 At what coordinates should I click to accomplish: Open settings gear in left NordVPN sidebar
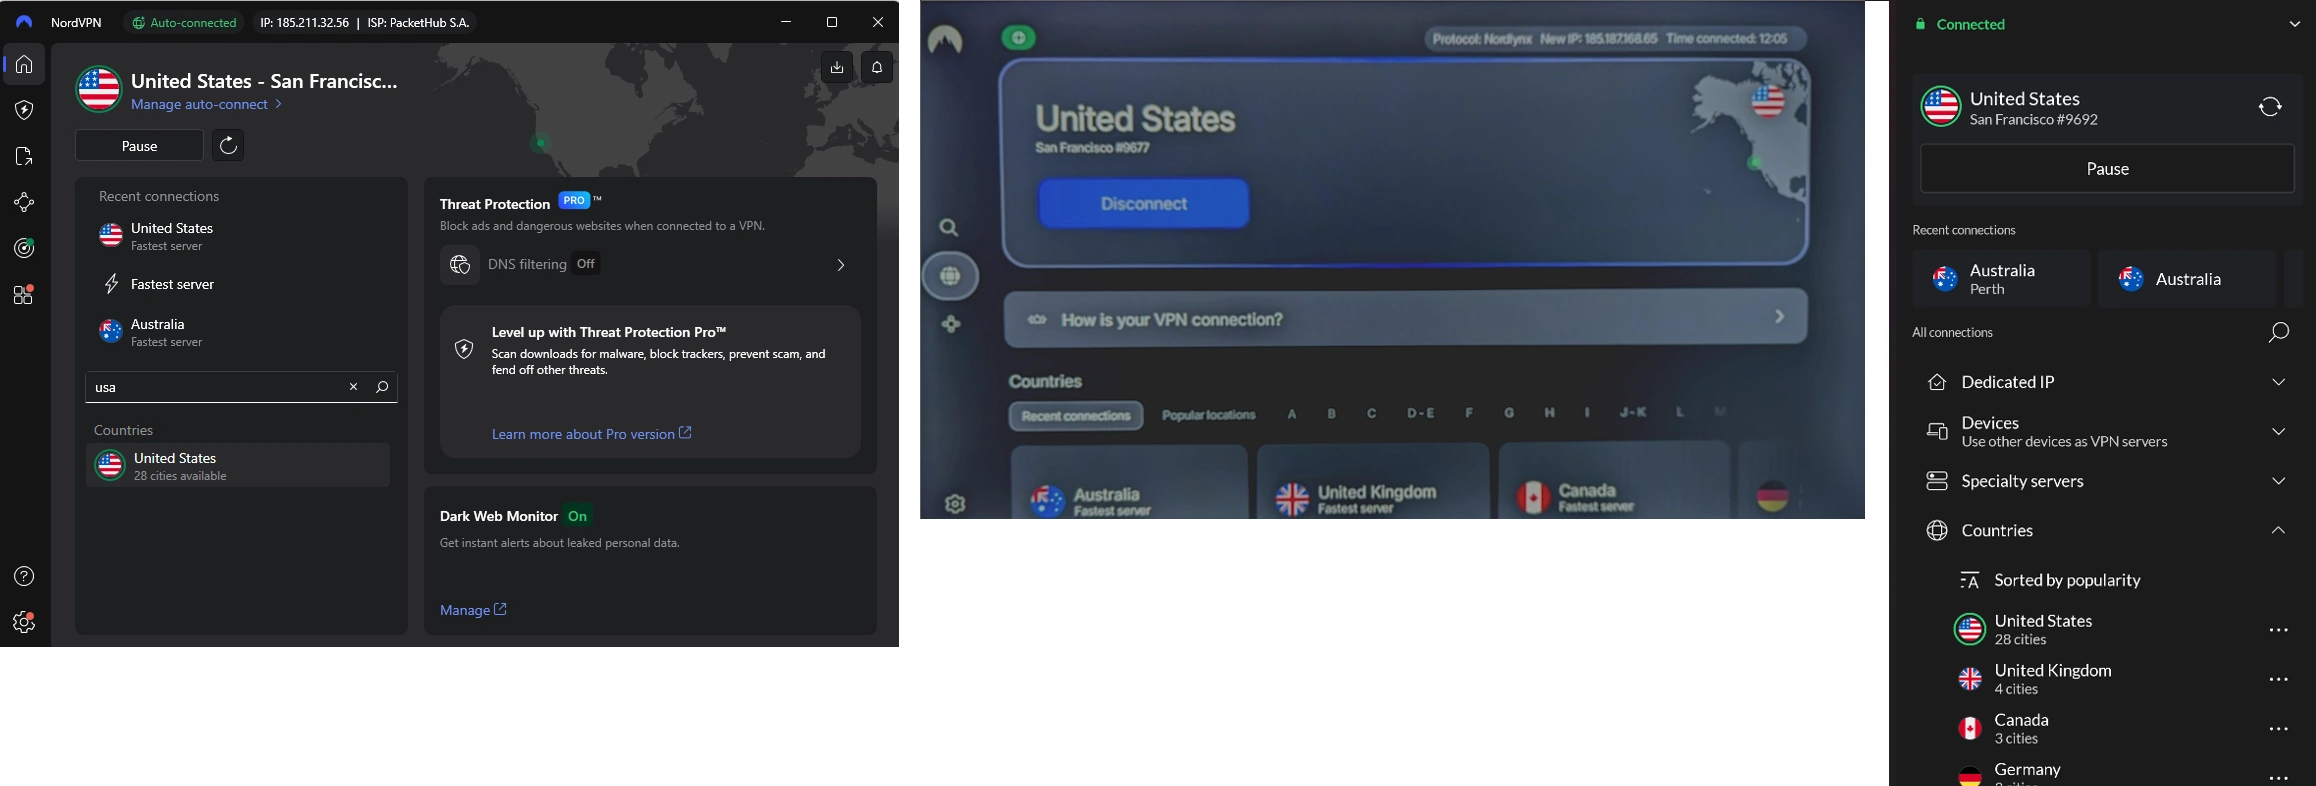[x=24, y=622]
